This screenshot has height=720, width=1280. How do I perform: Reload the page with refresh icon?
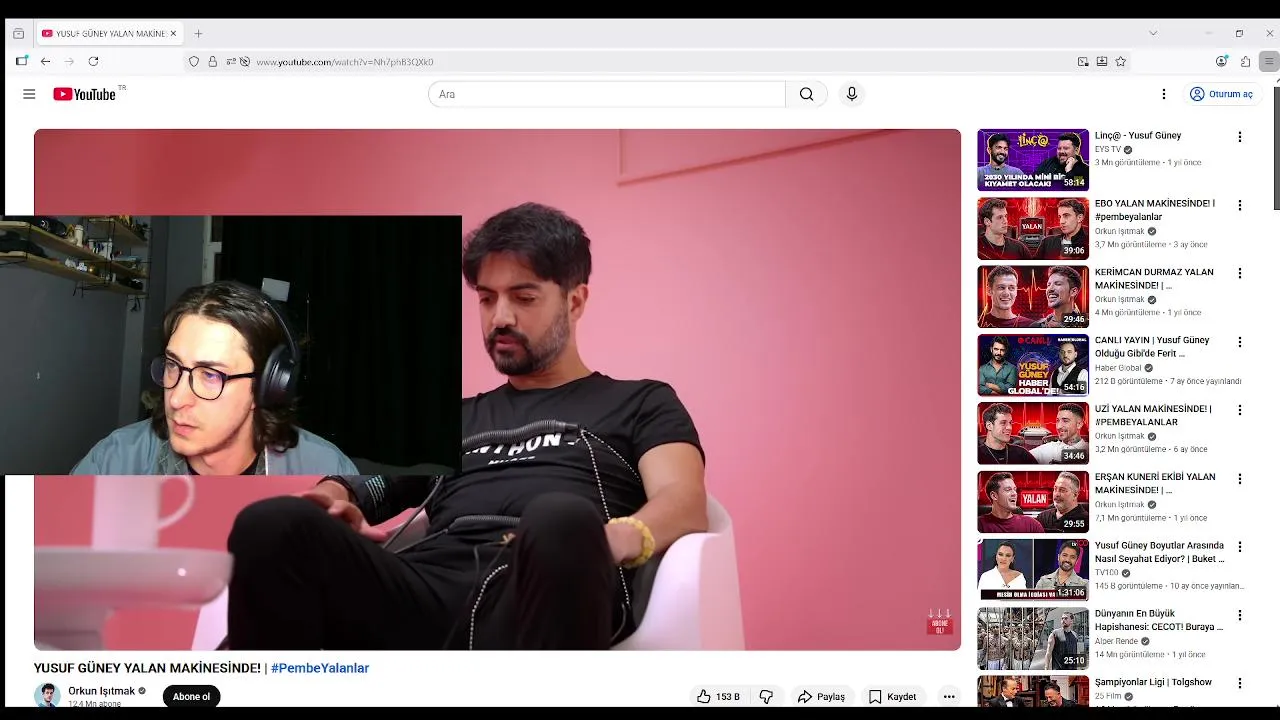[x=93, y=62]
